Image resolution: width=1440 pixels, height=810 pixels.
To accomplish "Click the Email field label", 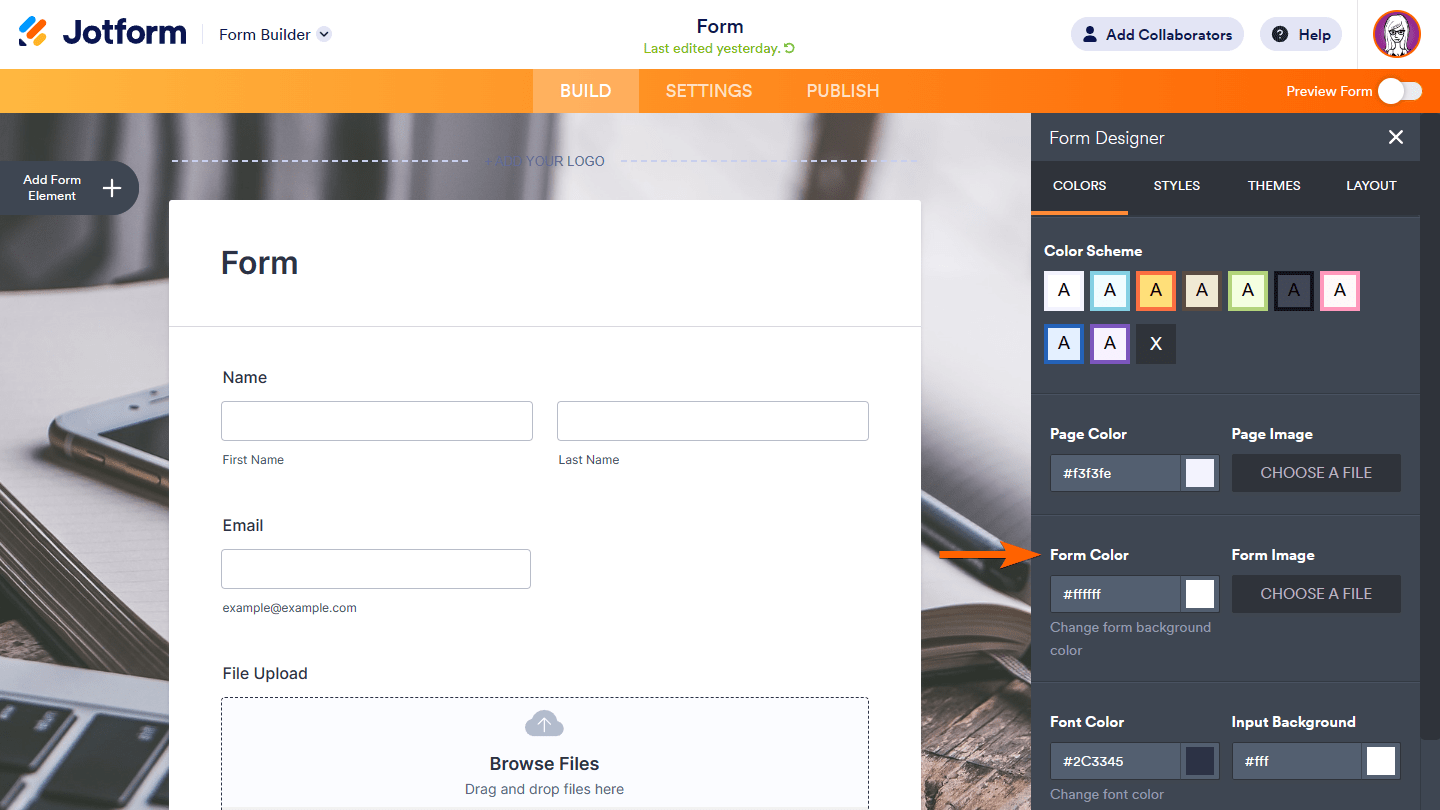I will coord(243,526).
